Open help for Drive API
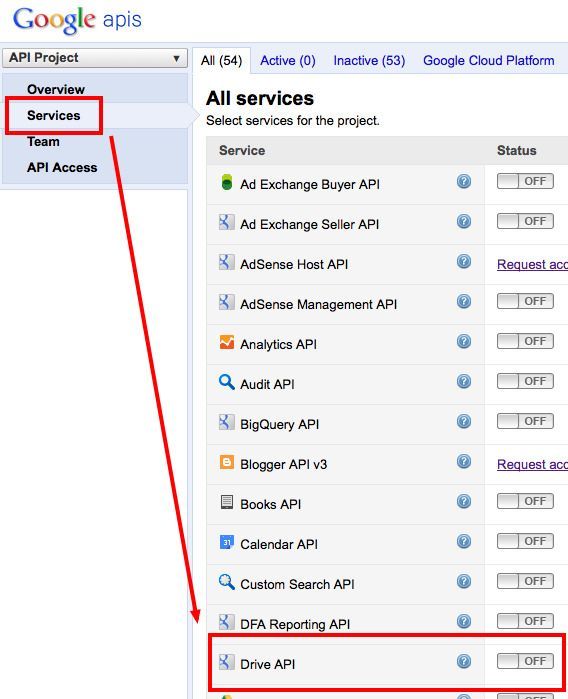This screenshot has height=699, width=568. [464, 661]
